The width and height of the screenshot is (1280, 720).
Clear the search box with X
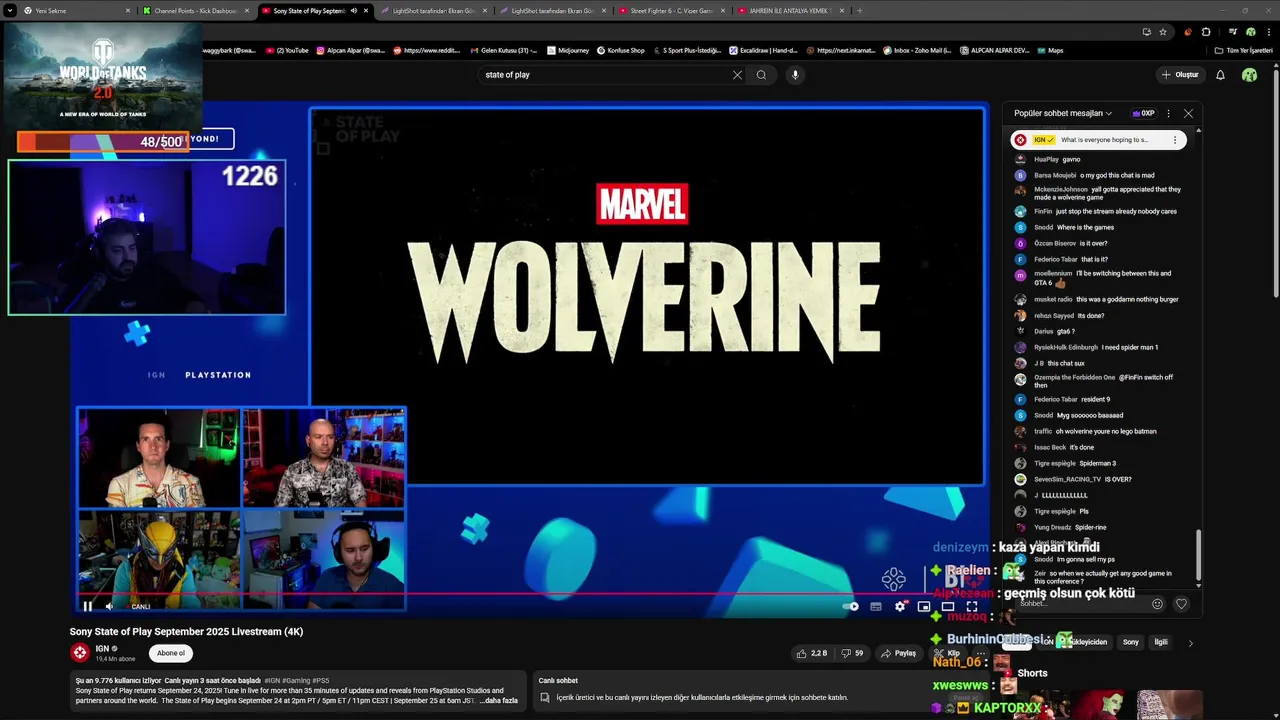tap(737, 75)
